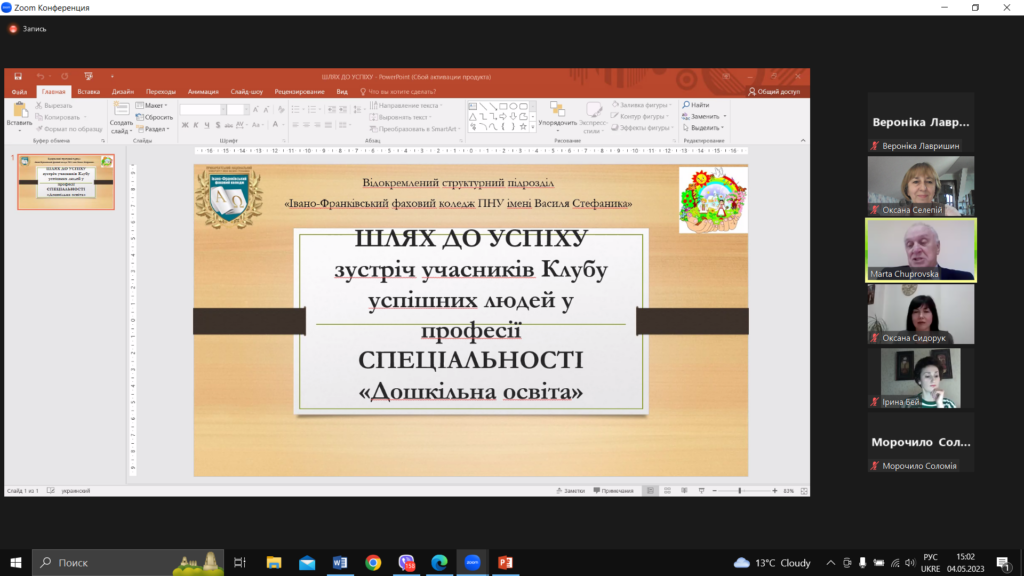Image resolution: width=1024 pixels, height=576 pixels.
Task: Click the Google Chrome taskbar icon
Action: tap(373, 563)
